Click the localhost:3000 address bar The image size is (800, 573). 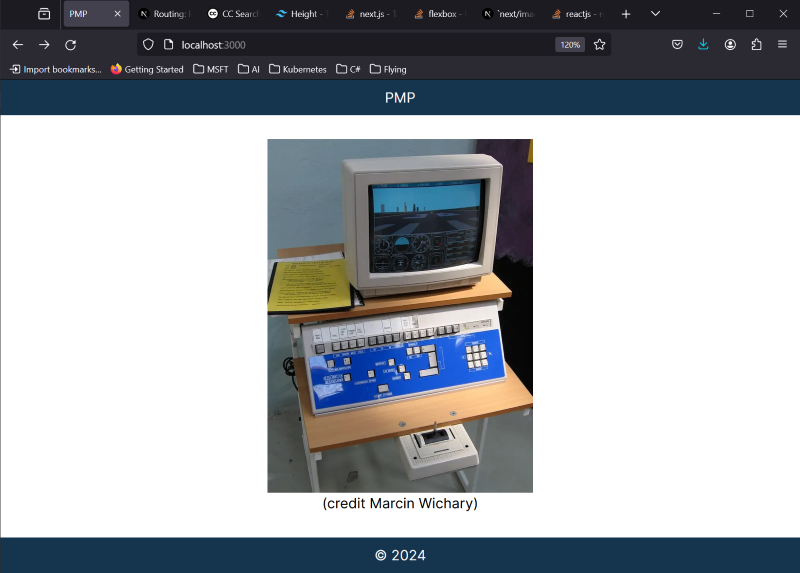tap(350, 45)
